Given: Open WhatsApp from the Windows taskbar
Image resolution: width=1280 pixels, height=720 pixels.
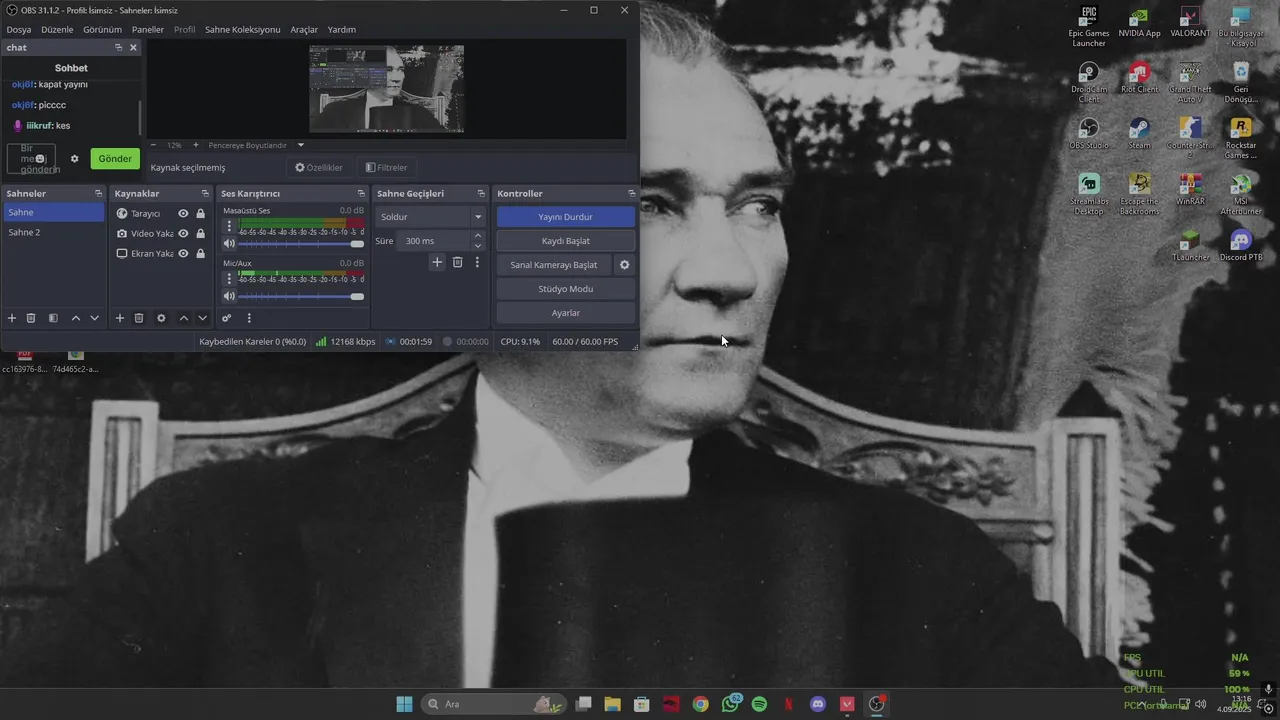Looking at the screenshot, I should 730,704.
